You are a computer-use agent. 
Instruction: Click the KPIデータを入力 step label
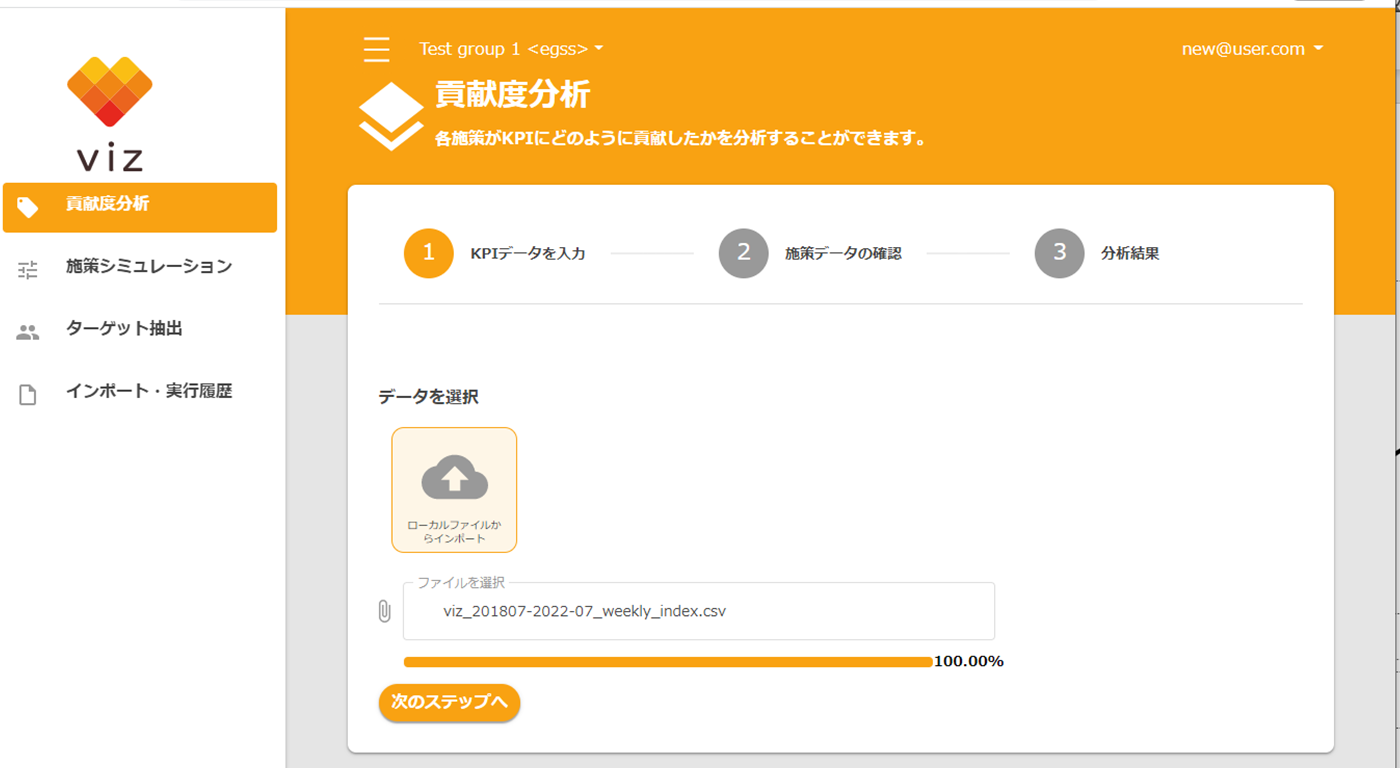coord(528,254)
